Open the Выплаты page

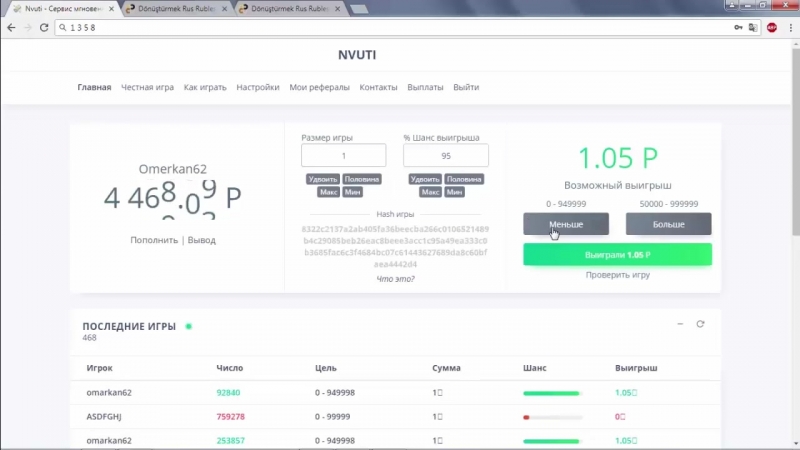coord(425,87)
